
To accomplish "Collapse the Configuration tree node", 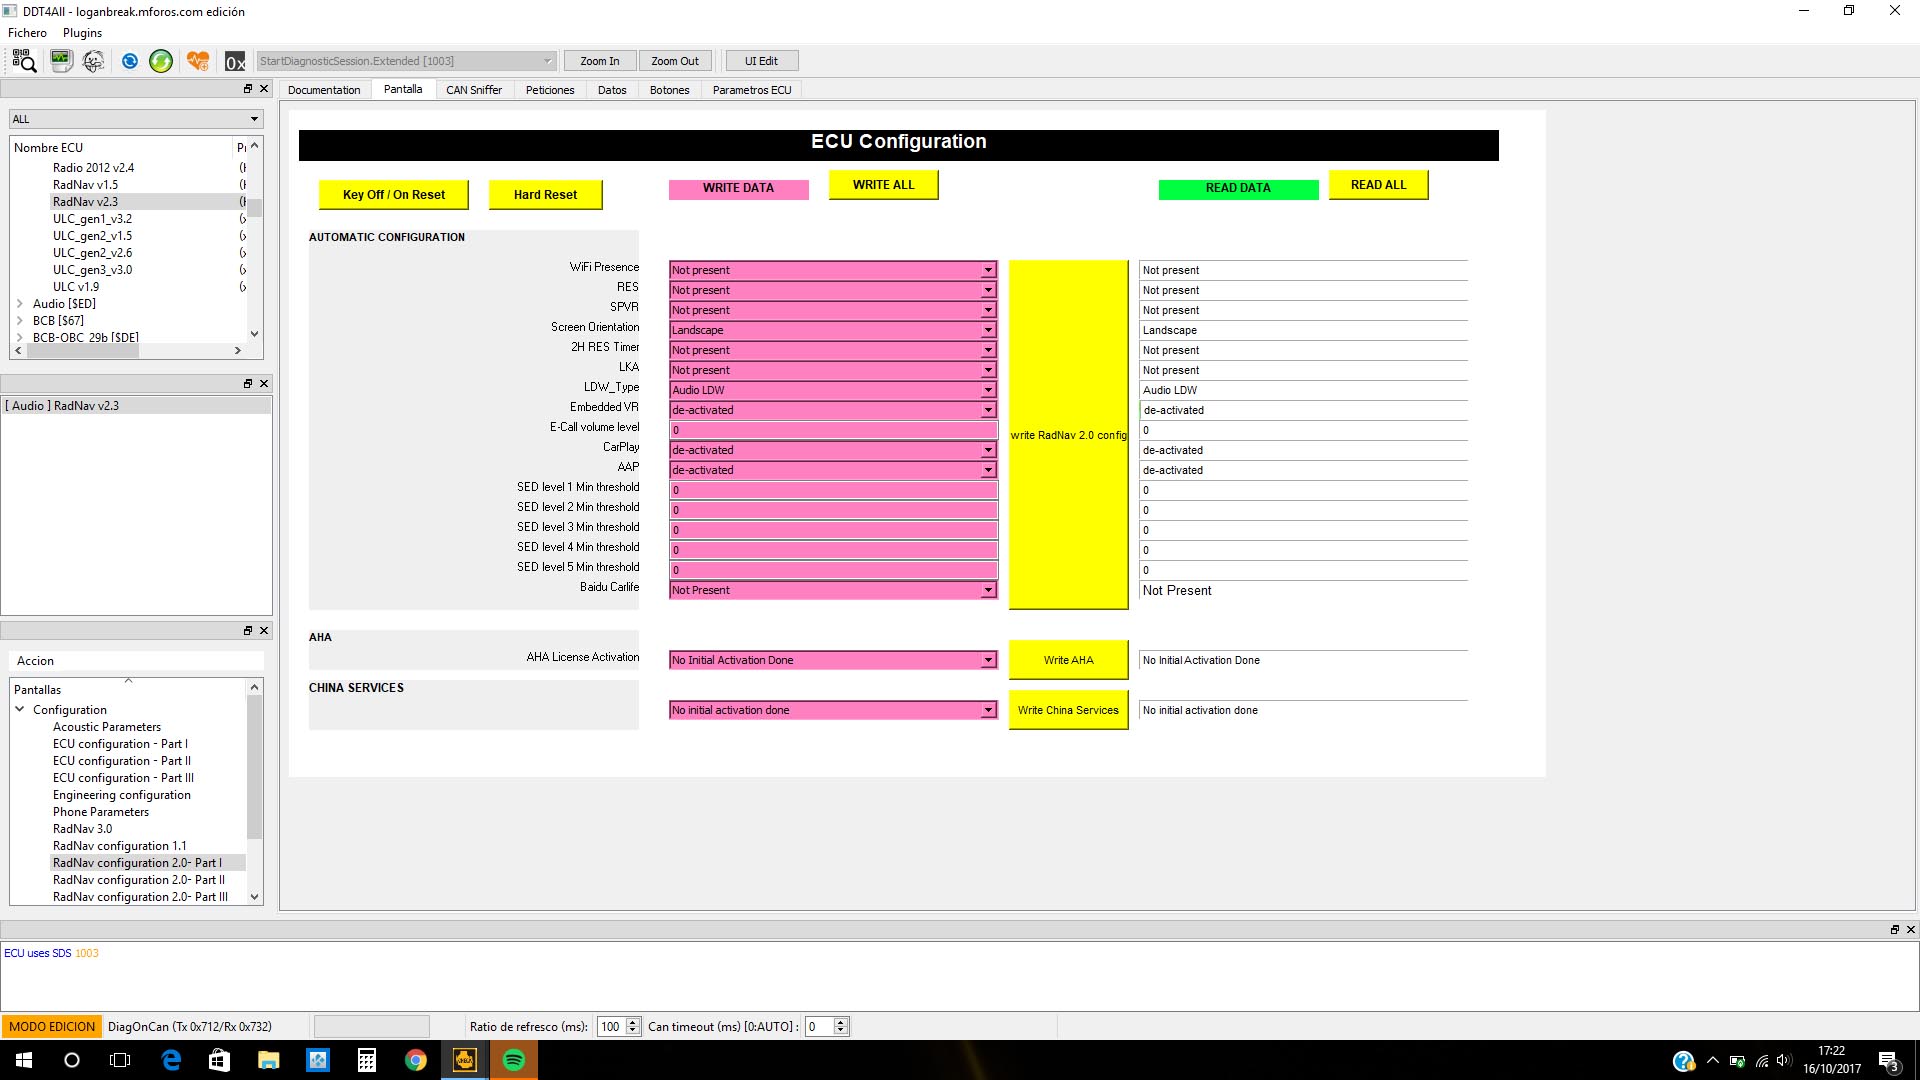I will click(x=20, y=709).
